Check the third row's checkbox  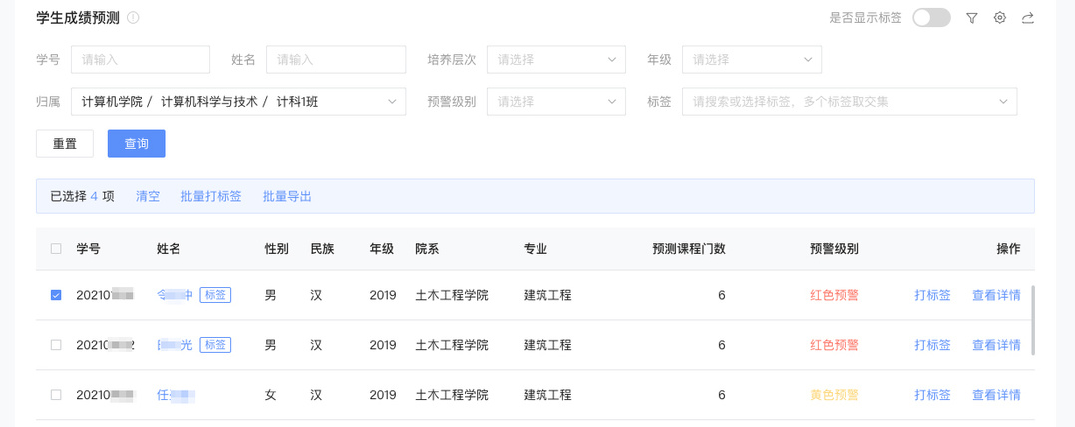coord(56,395)
